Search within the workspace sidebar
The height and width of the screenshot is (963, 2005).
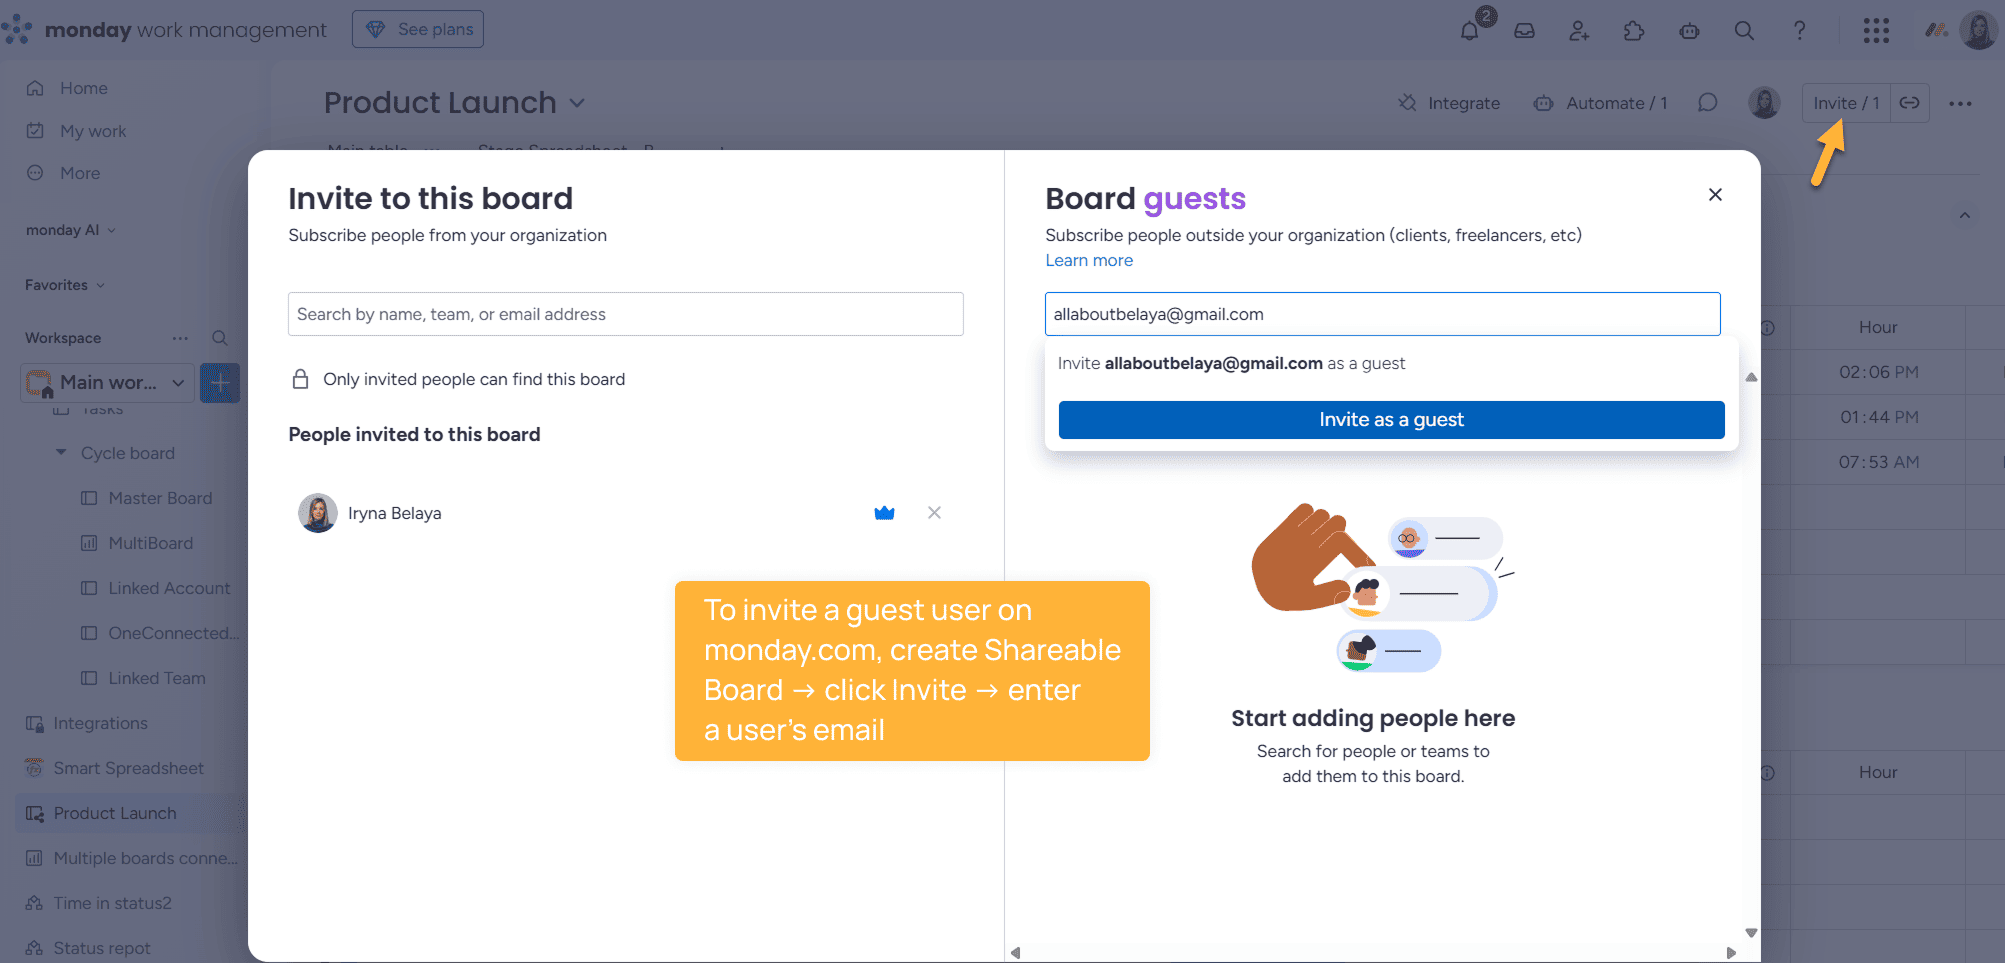pyautogui.click(x=220, y=338)
